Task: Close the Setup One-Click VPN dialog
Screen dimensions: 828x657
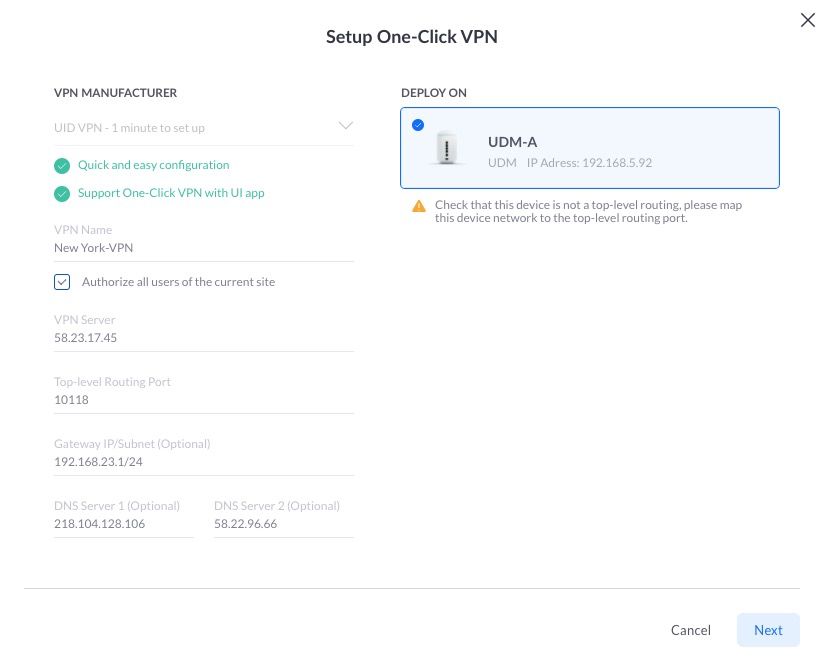Action: (807, 20)
